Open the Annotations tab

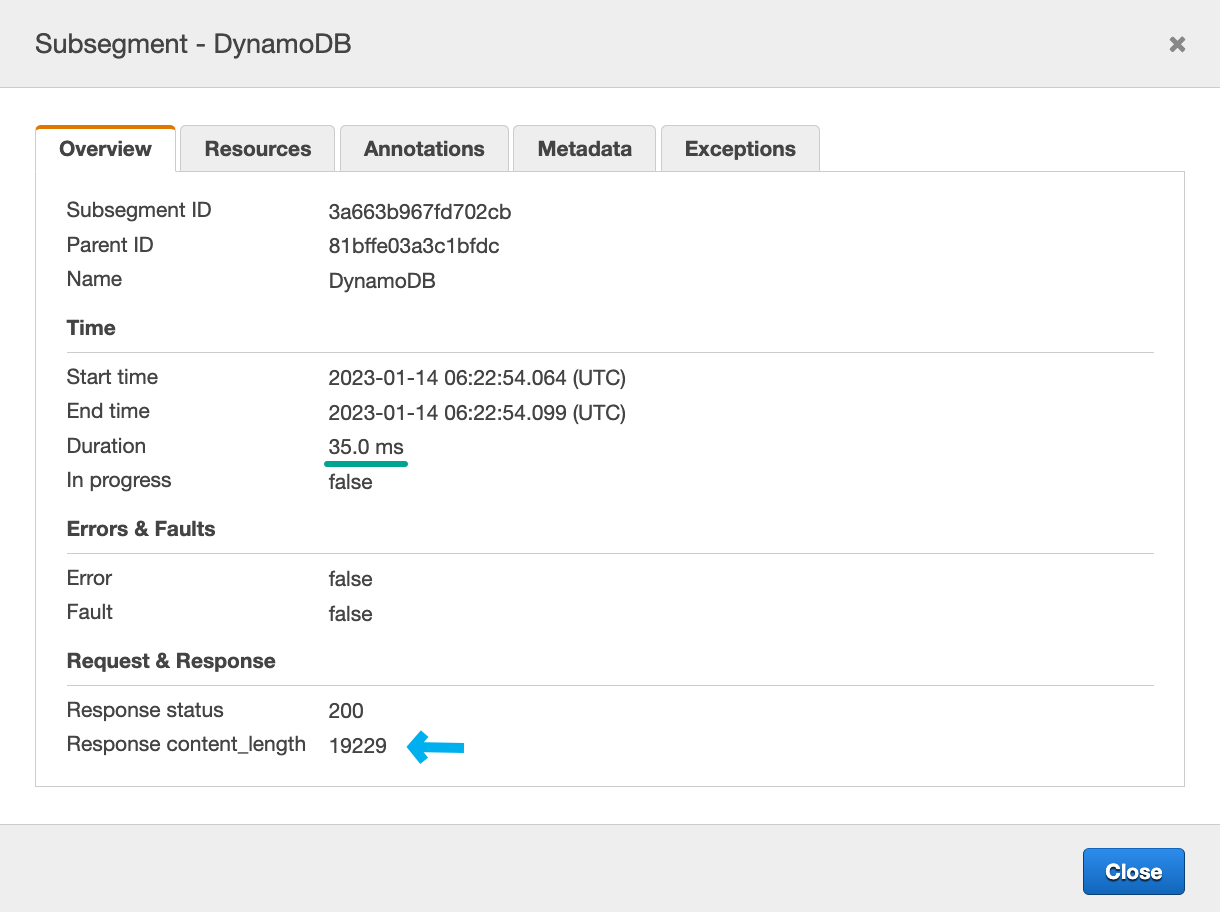coord(424,148)
